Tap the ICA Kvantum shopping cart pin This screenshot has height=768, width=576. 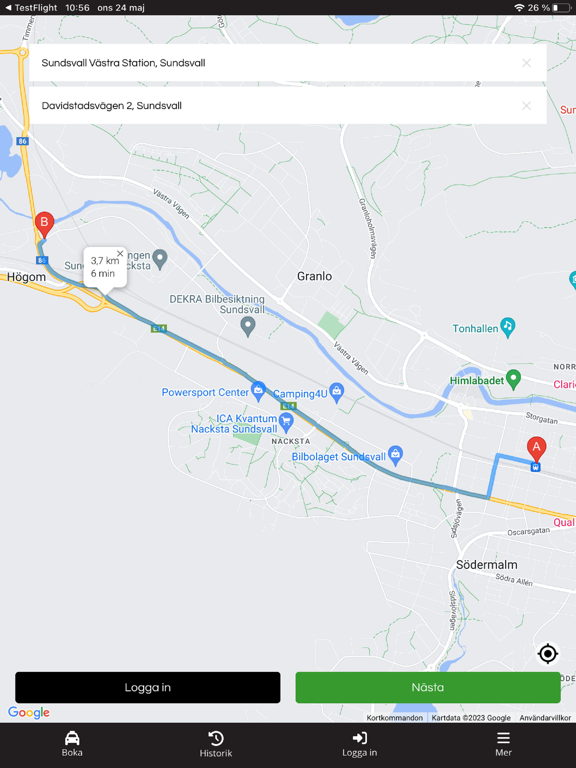tap(286, 421)
